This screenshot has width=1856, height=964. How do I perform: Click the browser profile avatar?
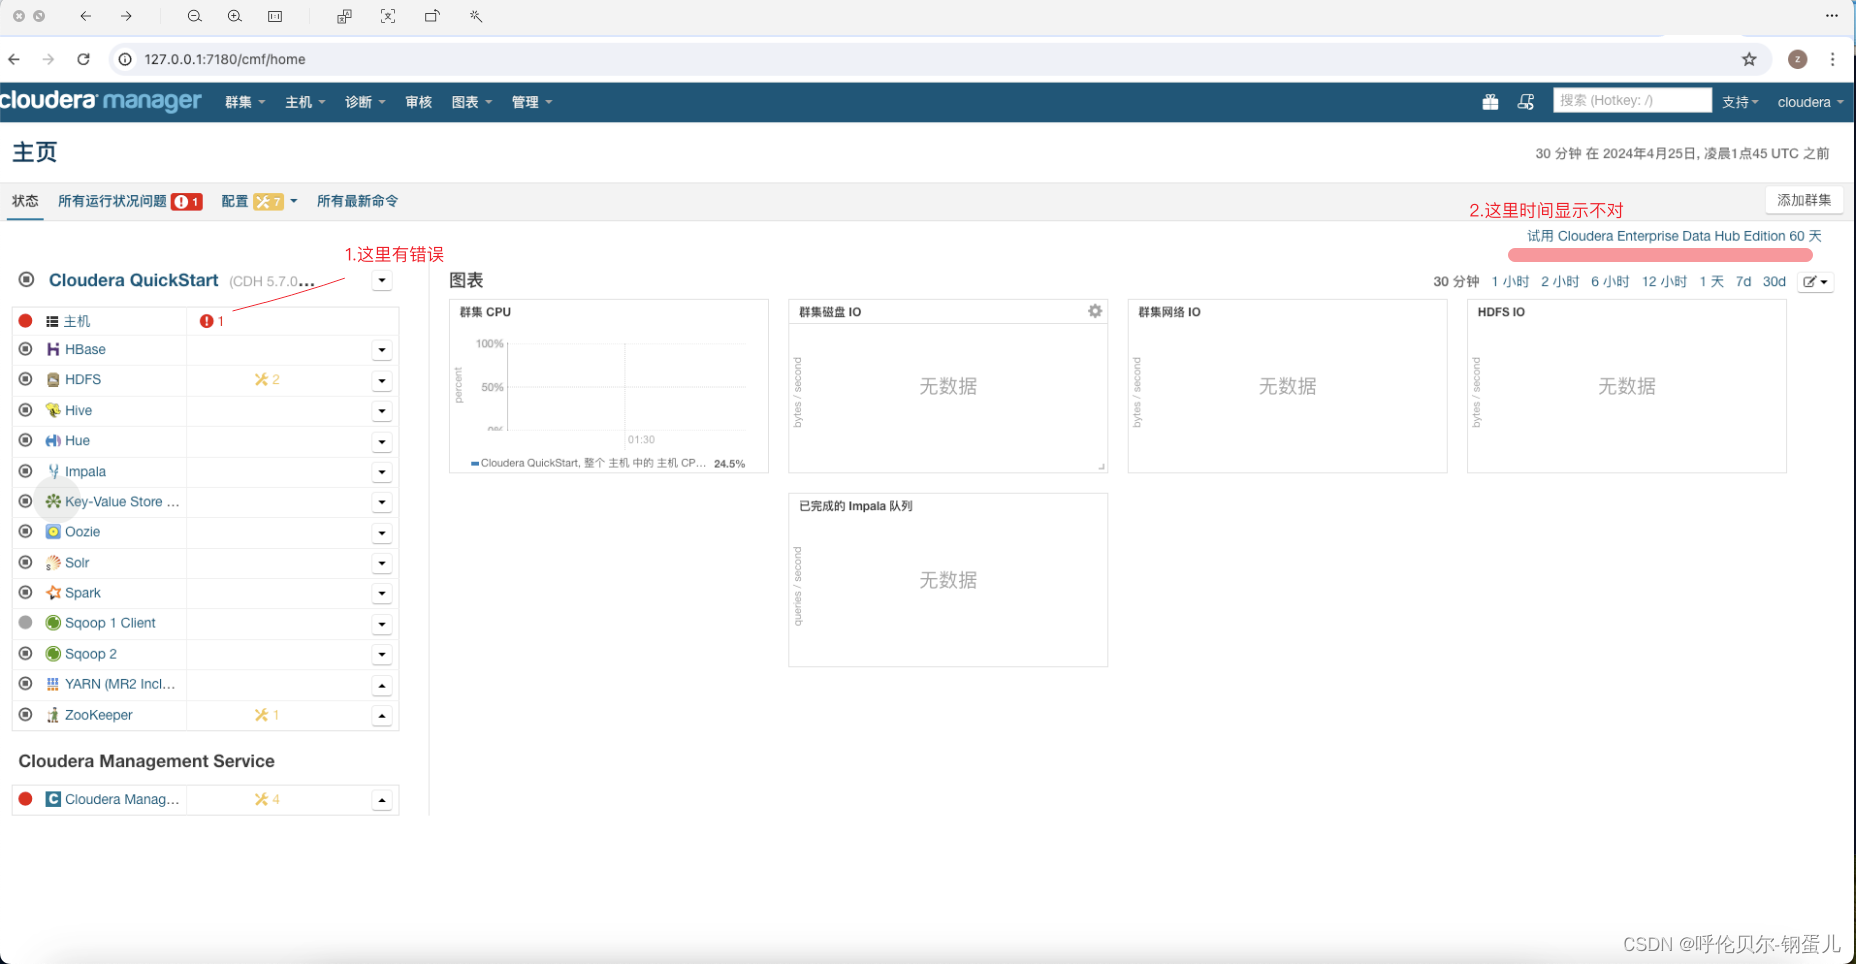pos(1797,59)
